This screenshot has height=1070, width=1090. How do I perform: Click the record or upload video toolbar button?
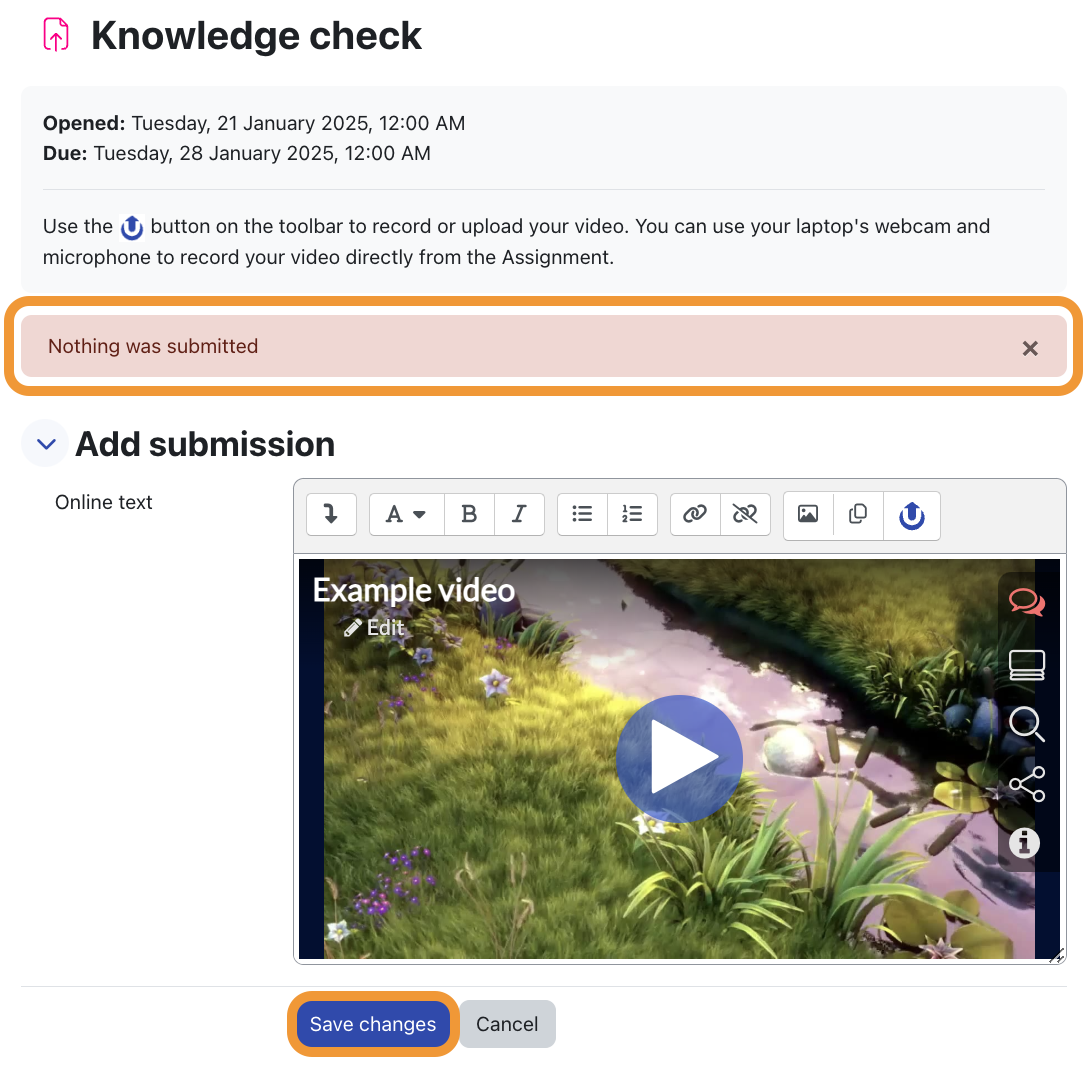point(911,515)
